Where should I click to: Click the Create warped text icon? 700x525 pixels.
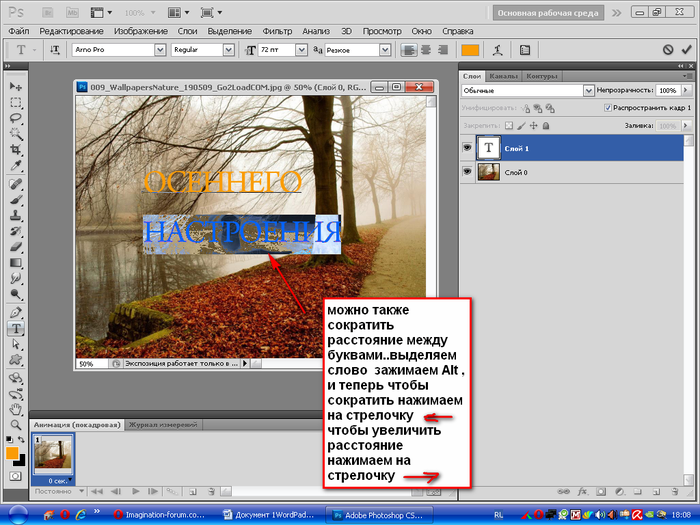point(498,49)
